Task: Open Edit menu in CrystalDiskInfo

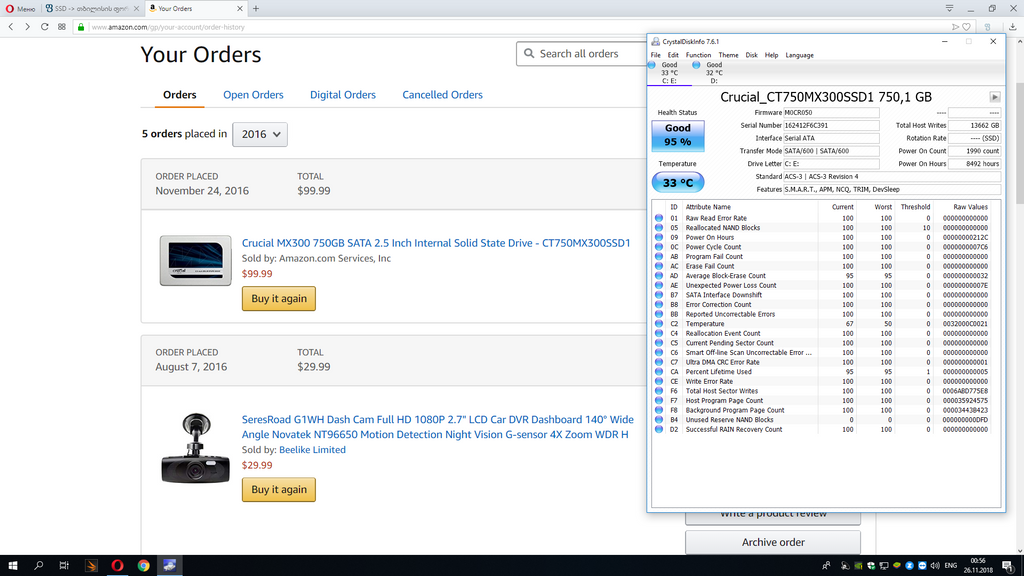Action: click(673, 56)
